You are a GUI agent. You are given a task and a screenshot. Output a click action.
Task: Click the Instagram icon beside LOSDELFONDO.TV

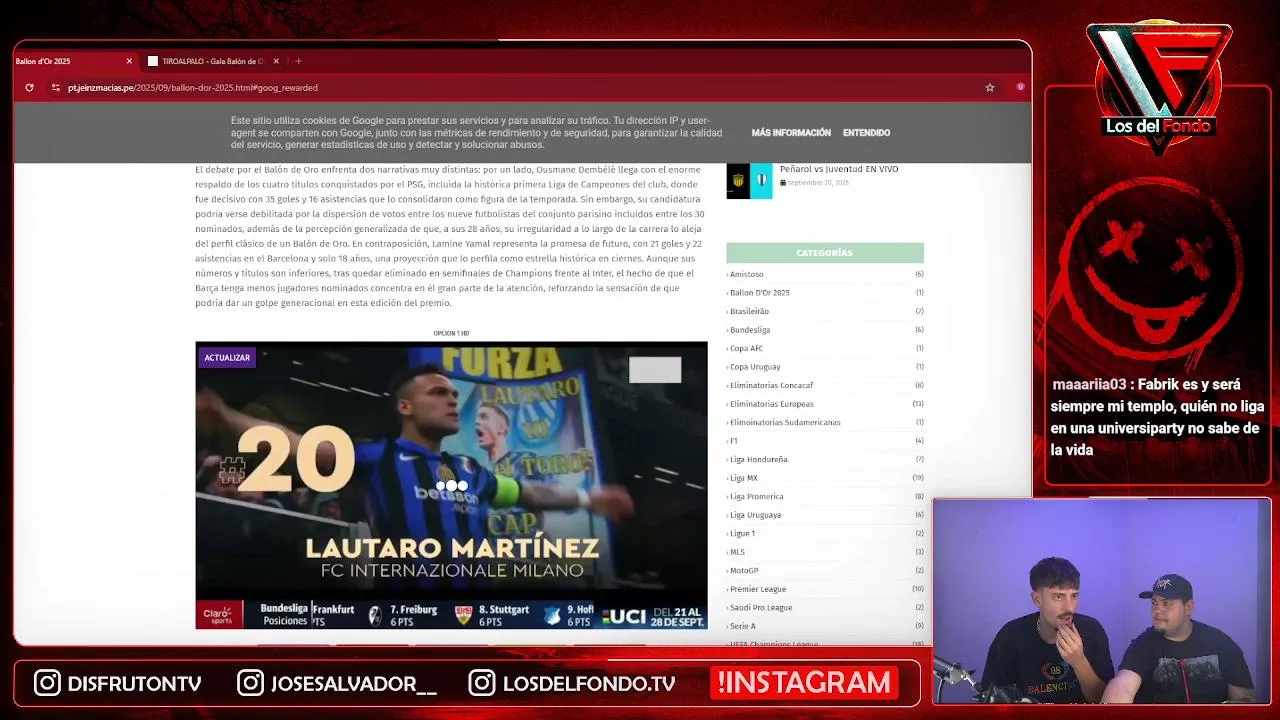(482, 683)
